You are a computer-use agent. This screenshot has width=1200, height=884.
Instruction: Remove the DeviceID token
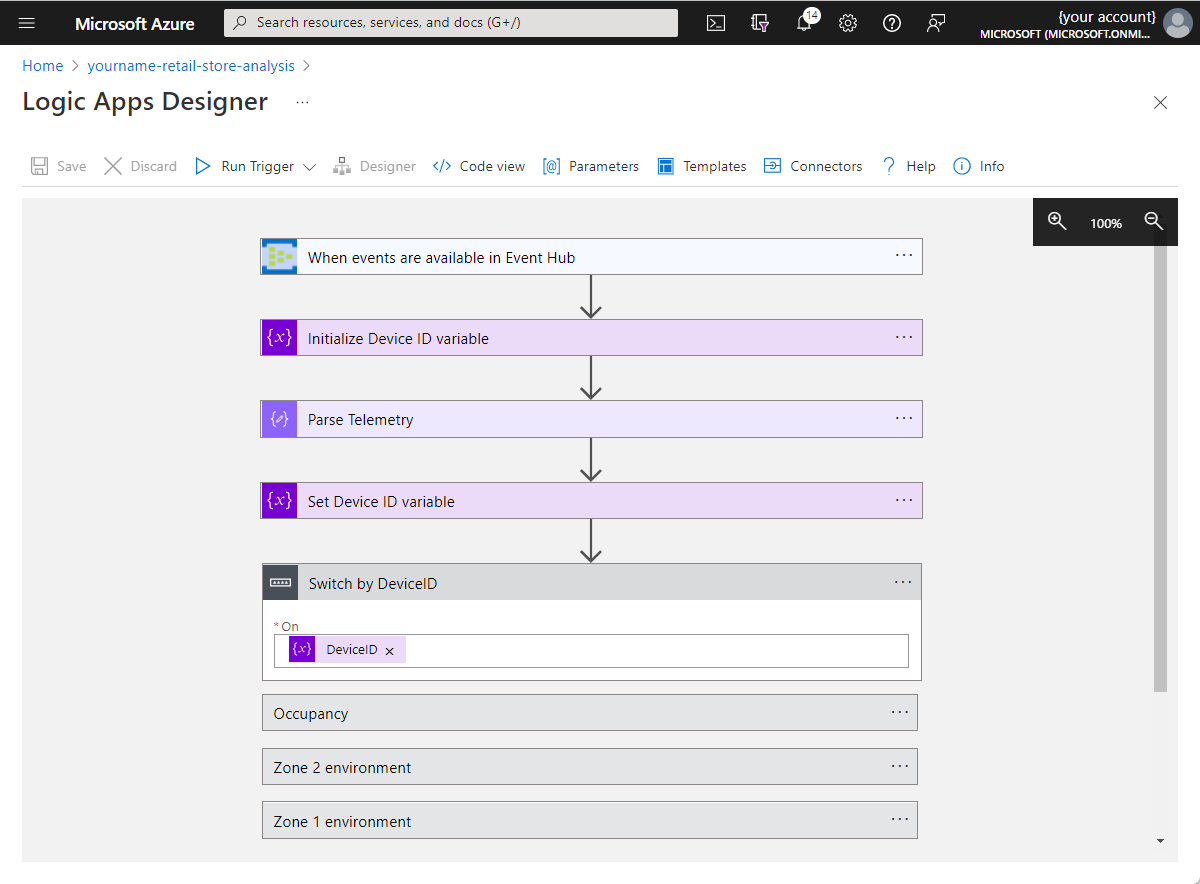pos(390,649)
